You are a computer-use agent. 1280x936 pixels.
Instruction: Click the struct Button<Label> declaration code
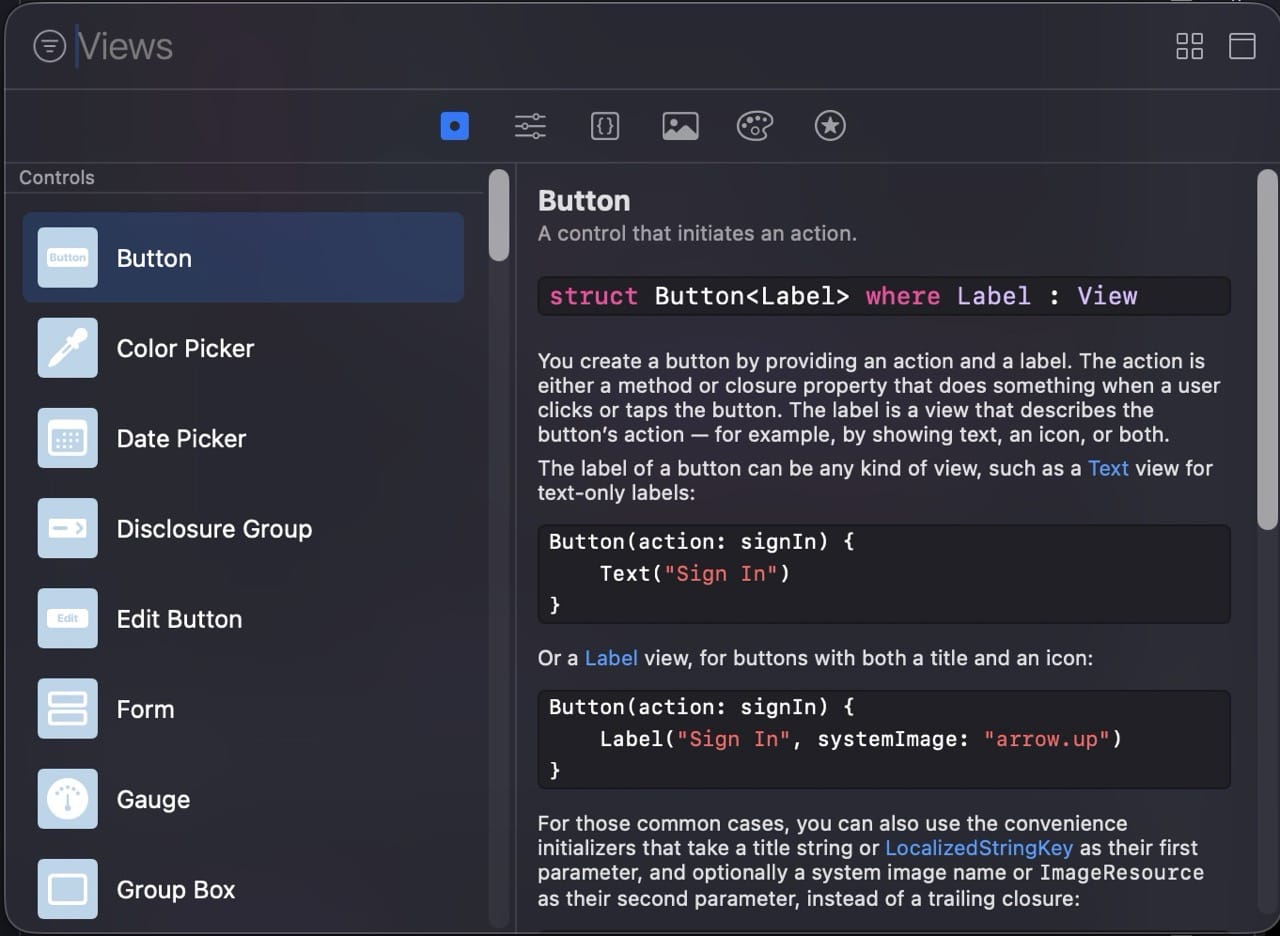pos(884,296)
